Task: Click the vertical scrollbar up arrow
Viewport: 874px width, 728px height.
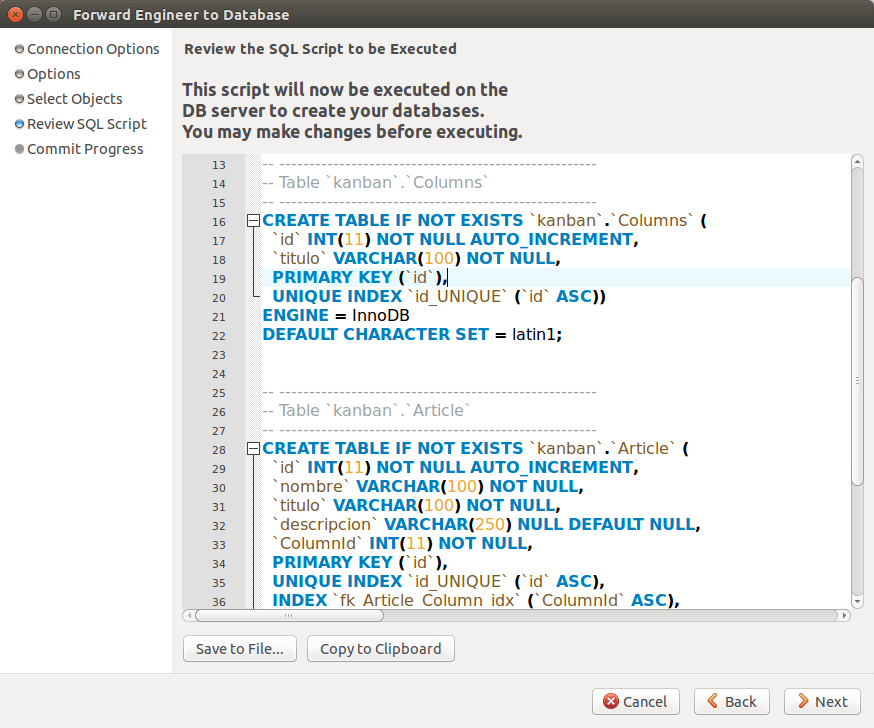Action: coord(857,162)
